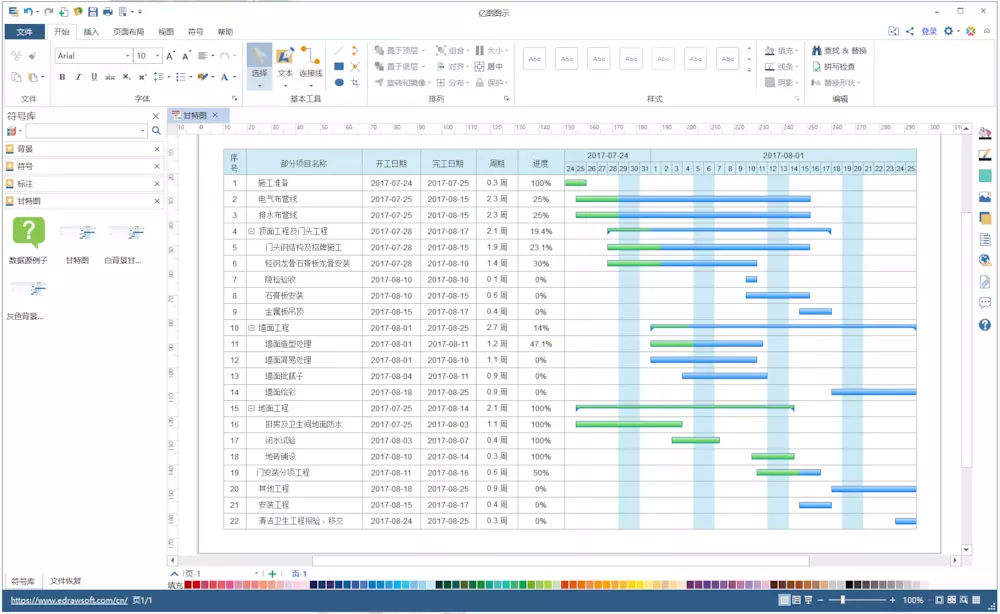This screenshot has height=614, width=1000.
Task: Click the 居中 center icon in 排列 group
Action: click(489, 66)
